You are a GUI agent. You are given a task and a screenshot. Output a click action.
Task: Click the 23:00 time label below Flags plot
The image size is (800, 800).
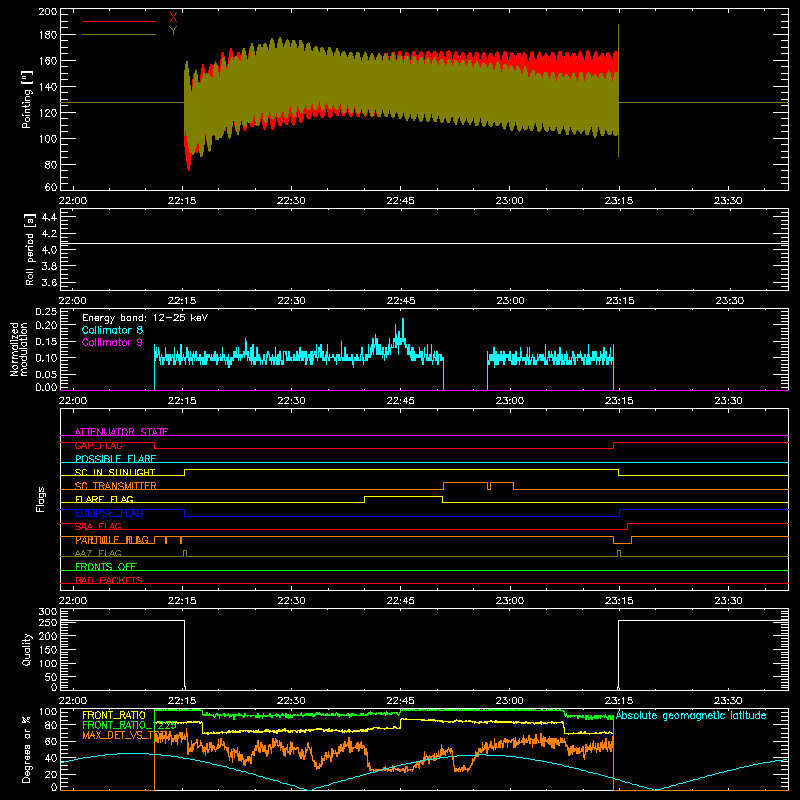click(x=510, y=601)
